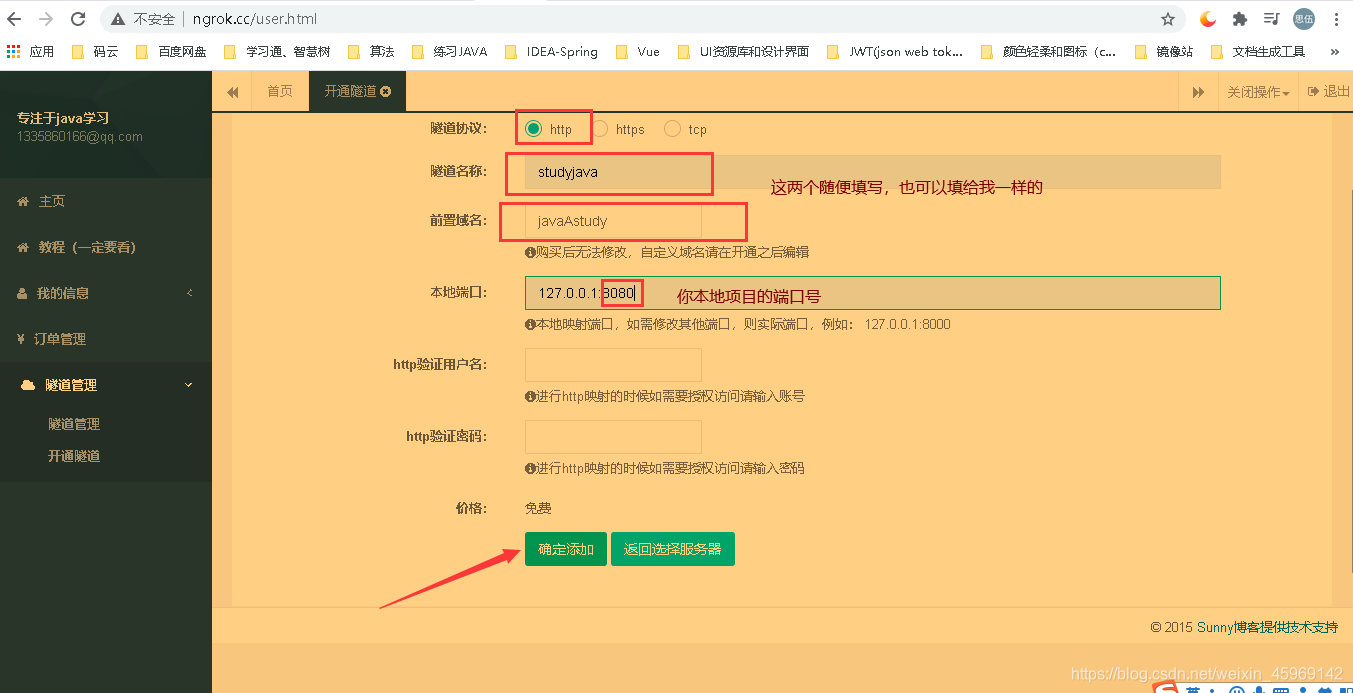This screenshot has width=1353, height=693.
Task: Click the cloud icon beside 隧道管理
Action: (x=28, y=384)
